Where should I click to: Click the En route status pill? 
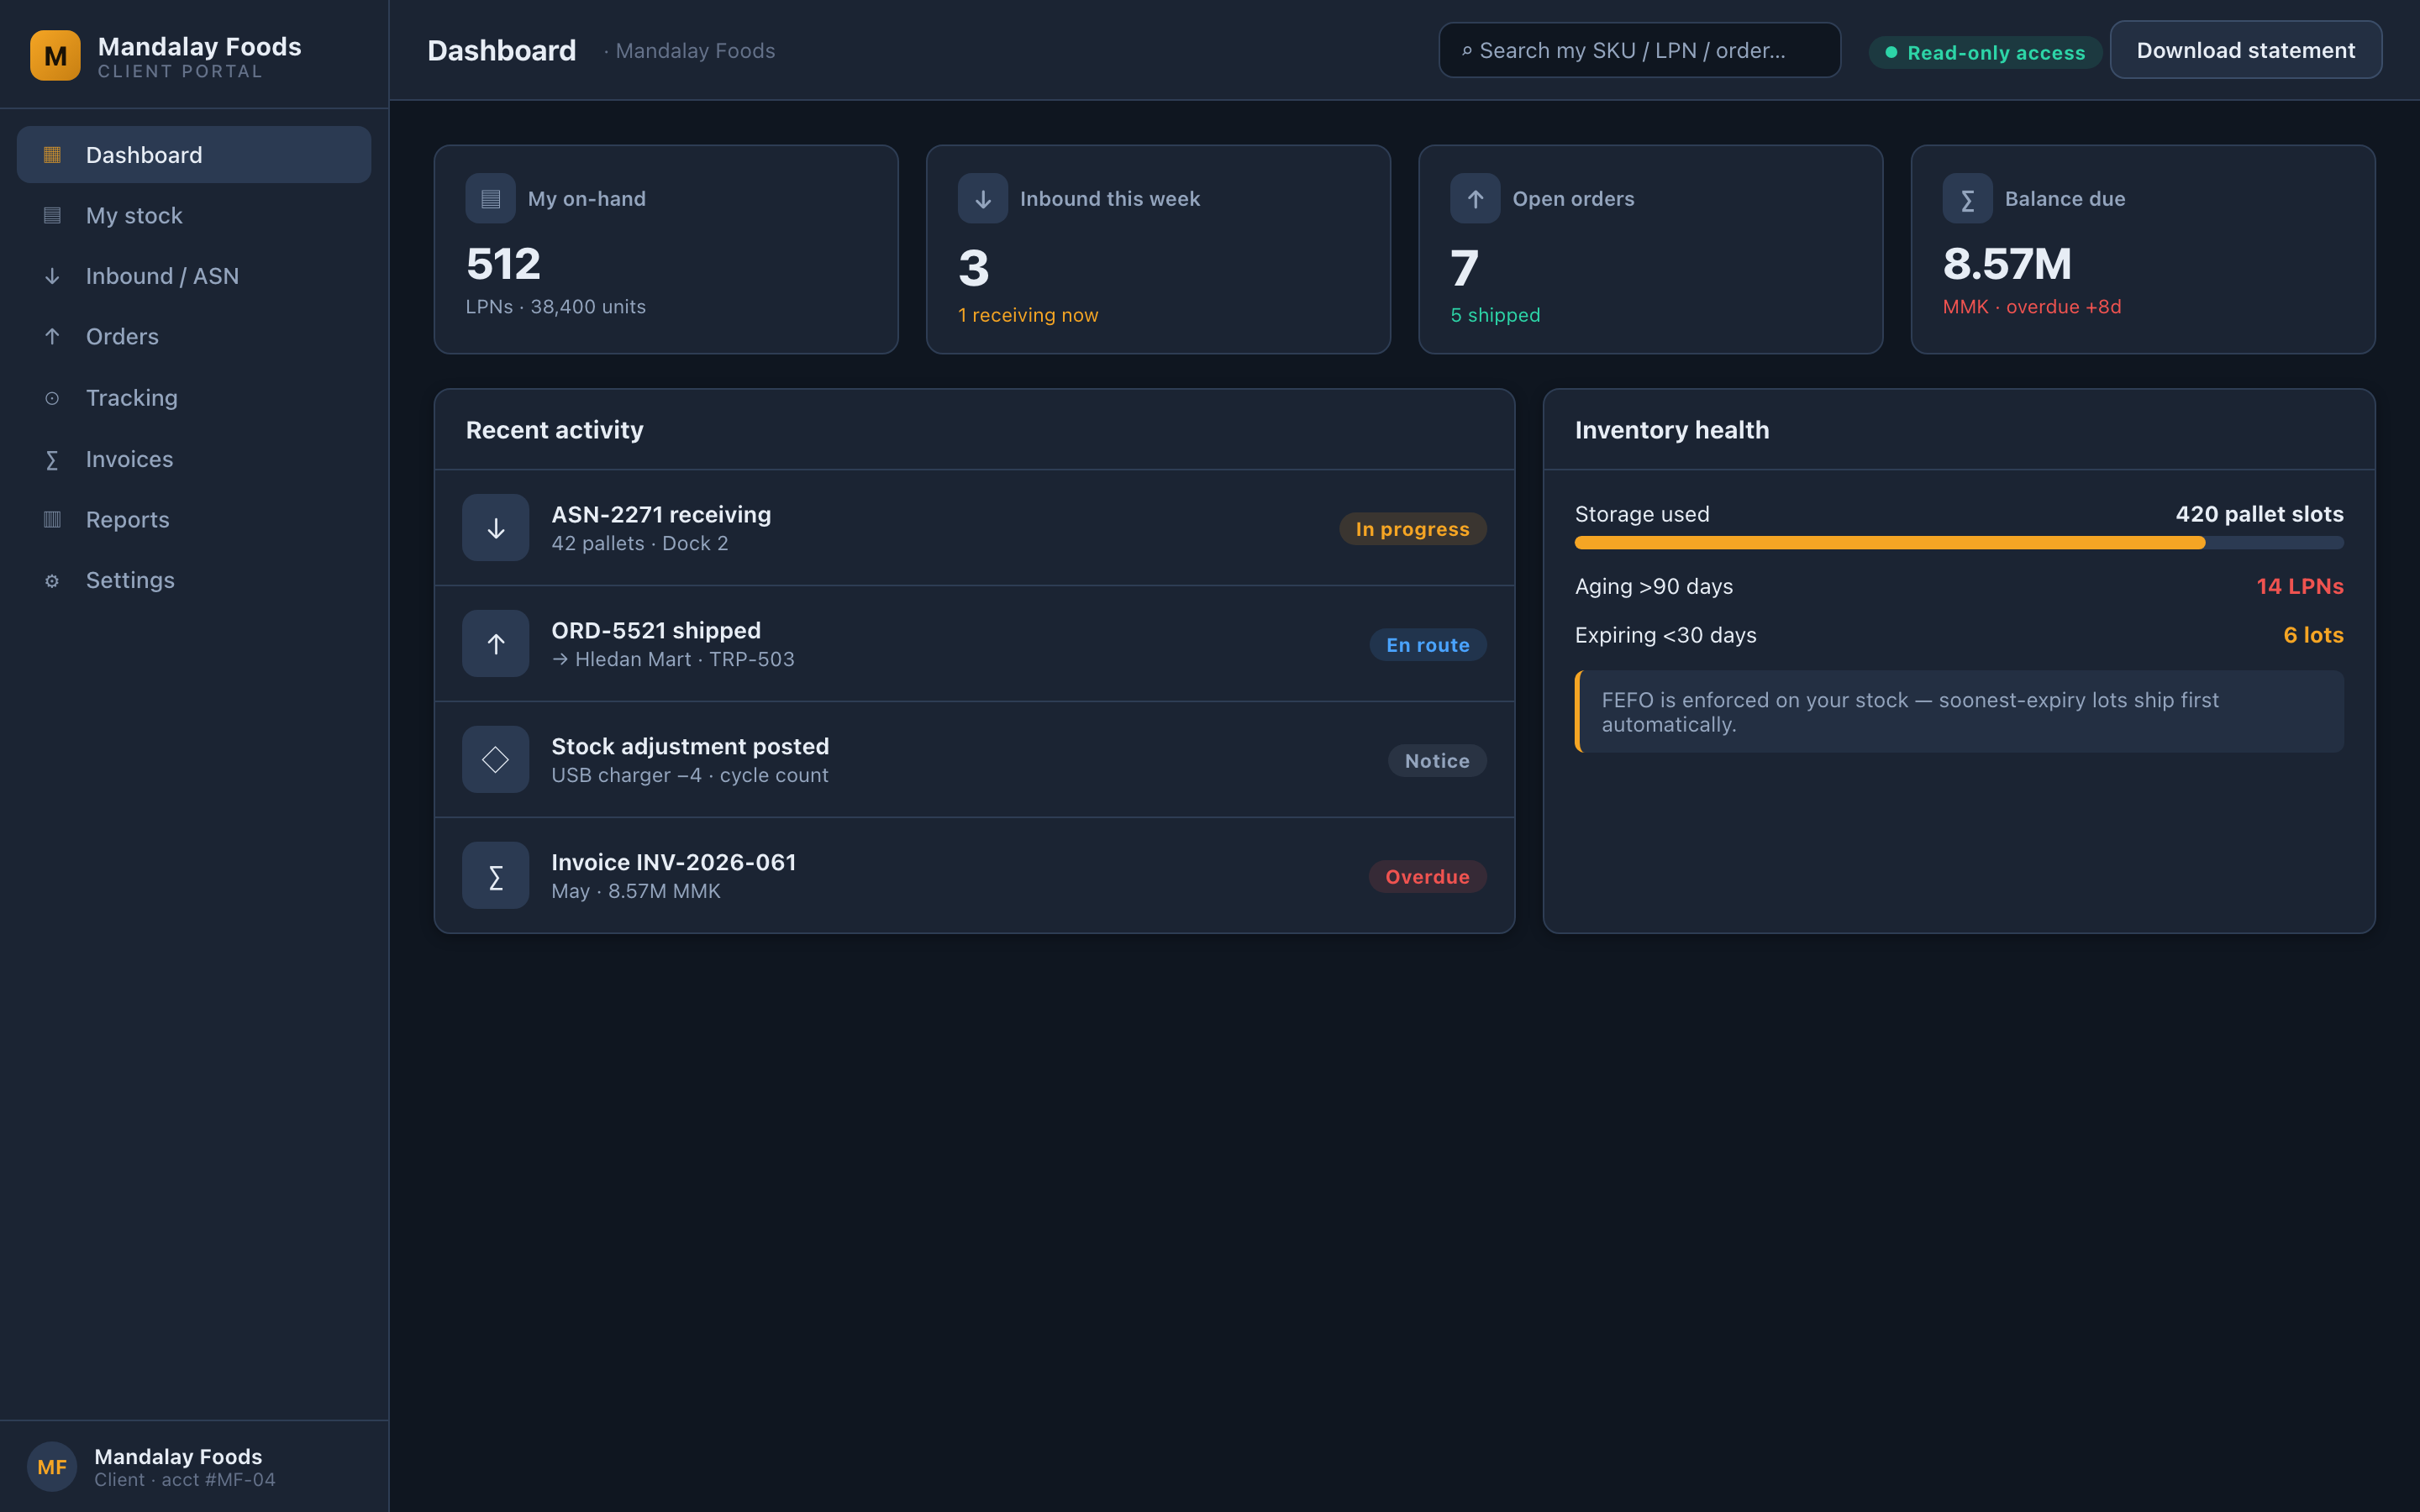pos(1428,645)
